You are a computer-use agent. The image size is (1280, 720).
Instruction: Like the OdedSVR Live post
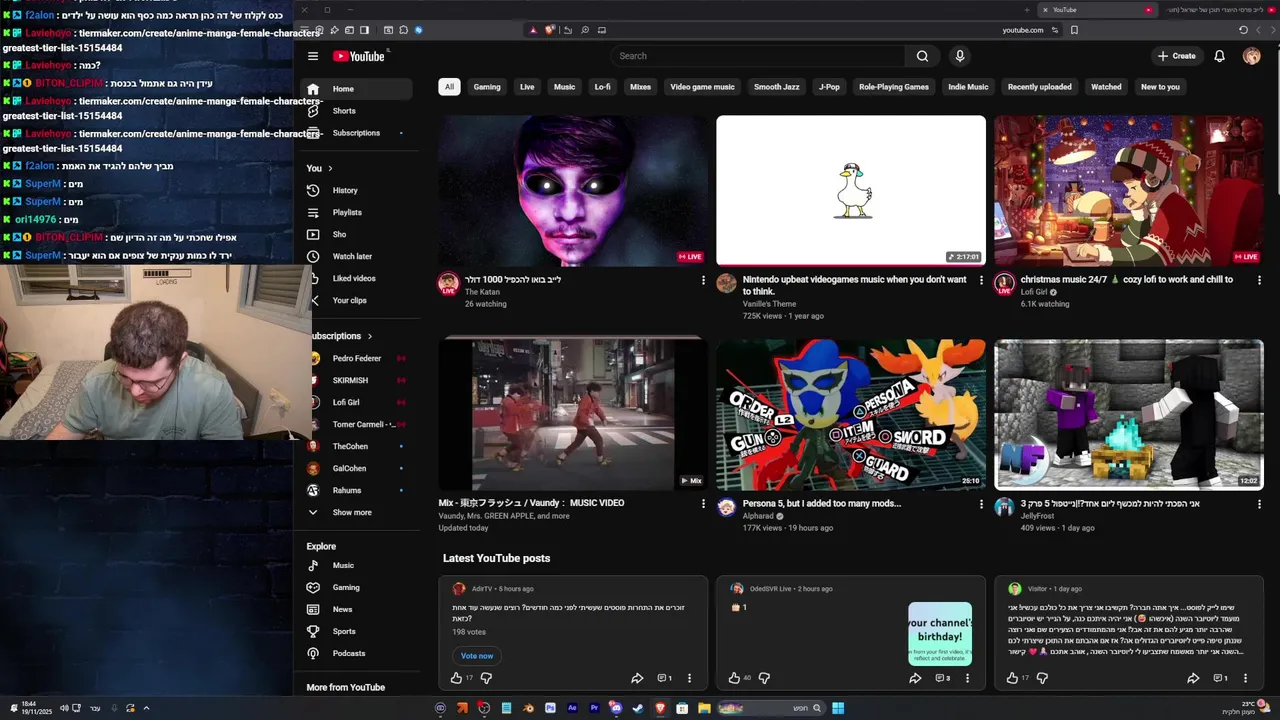[734, 678]
